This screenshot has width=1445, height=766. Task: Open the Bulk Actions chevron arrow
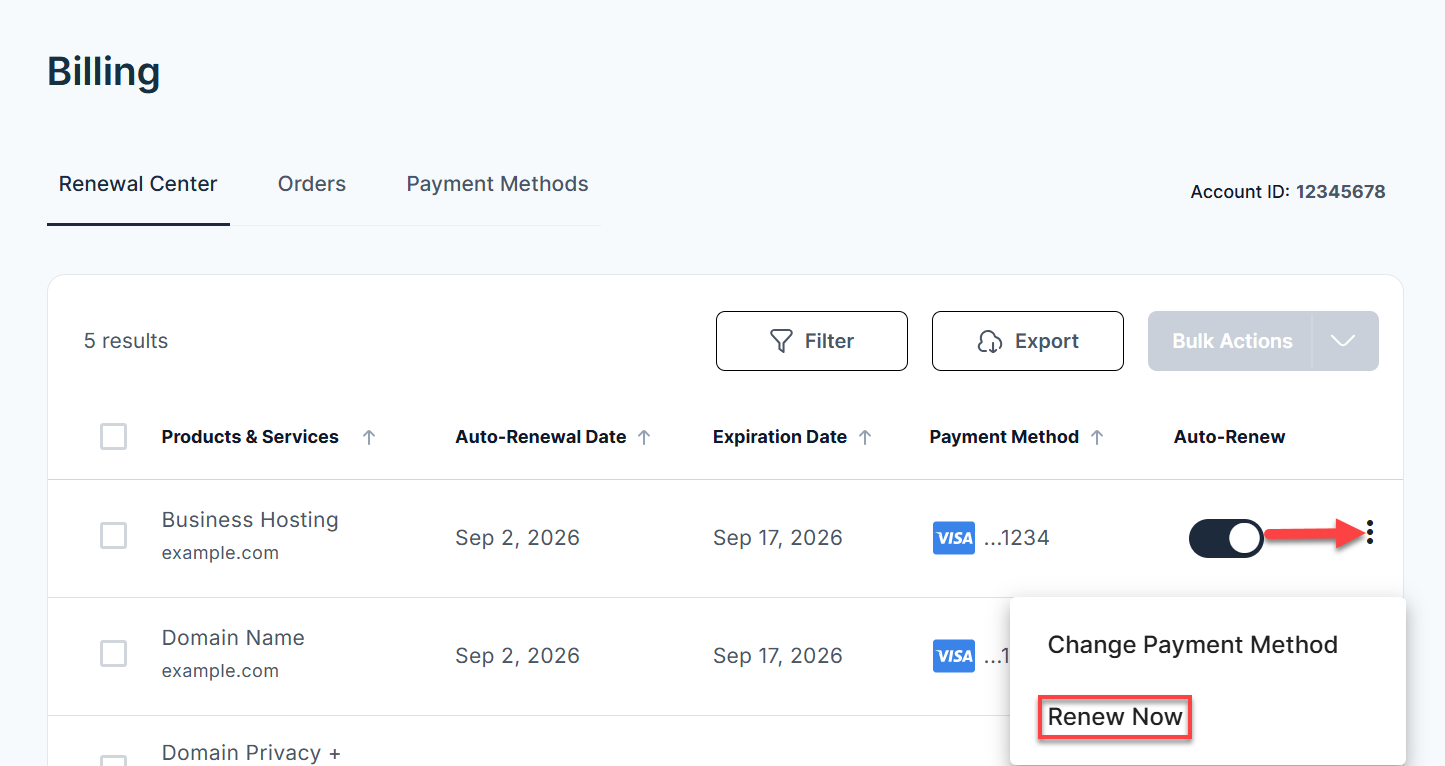point(1341,340)
